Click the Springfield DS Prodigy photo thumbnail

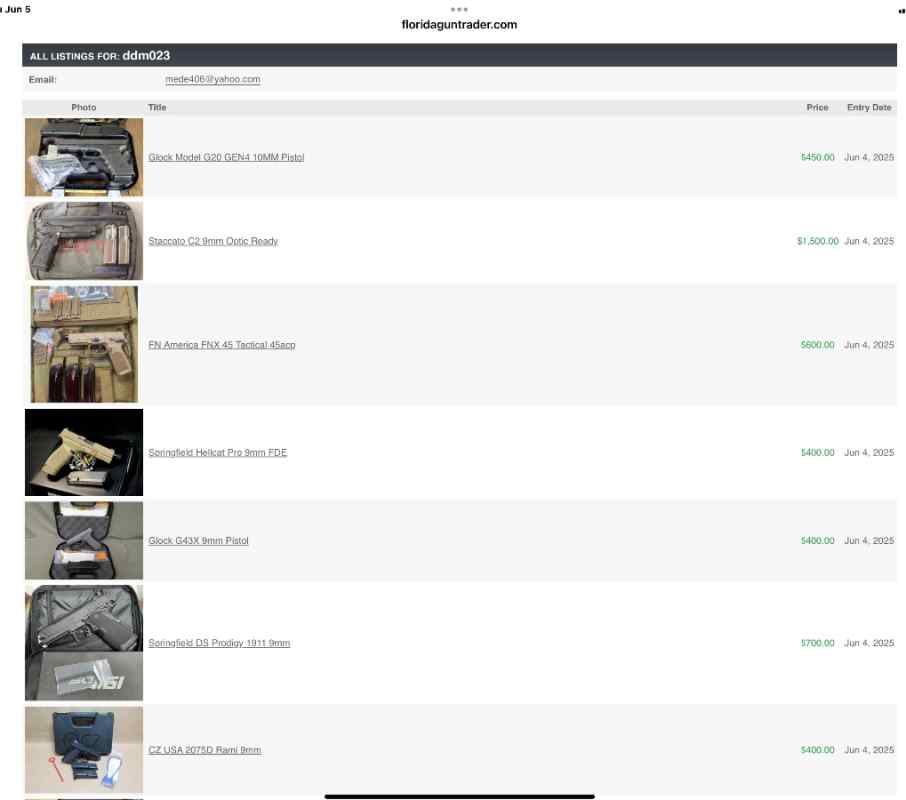pyautogui.click(x=84, y=643)
